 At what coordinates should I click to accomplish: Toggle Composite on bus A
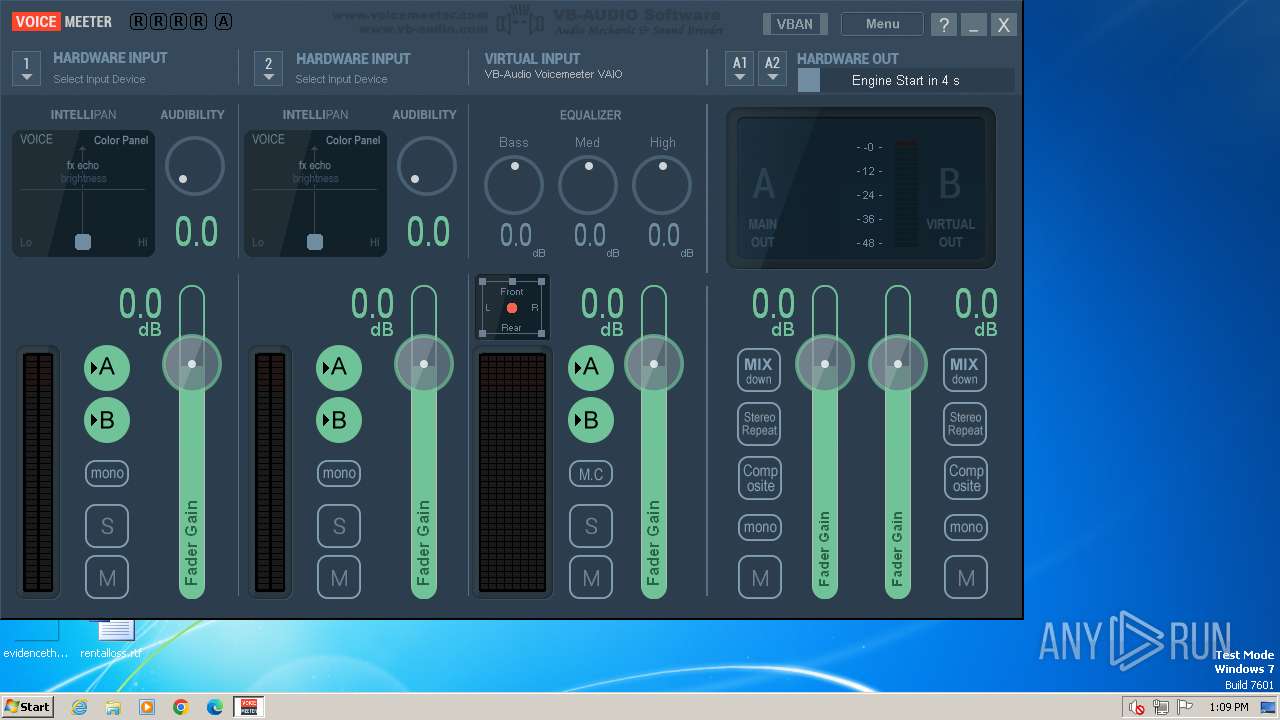(x=760, y=478)
